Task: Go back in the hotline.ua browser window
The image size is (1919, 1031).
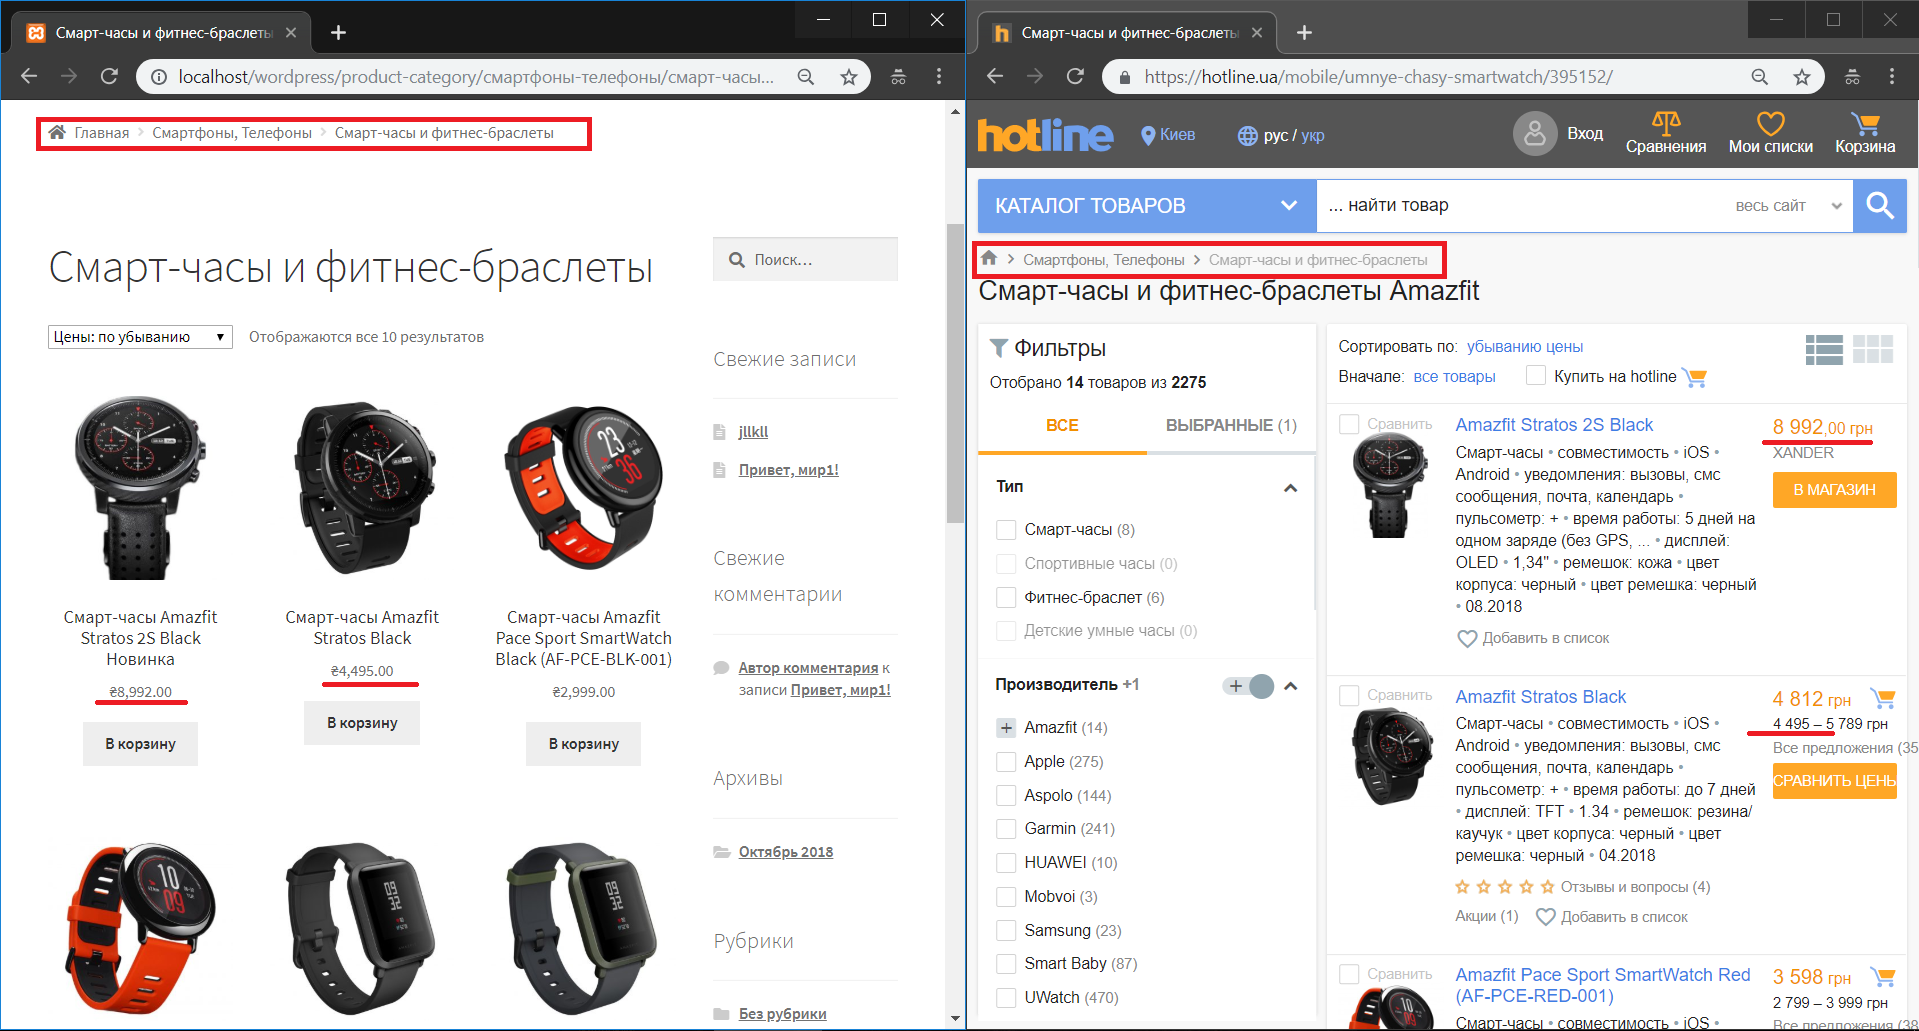Action: pos(994,76)
